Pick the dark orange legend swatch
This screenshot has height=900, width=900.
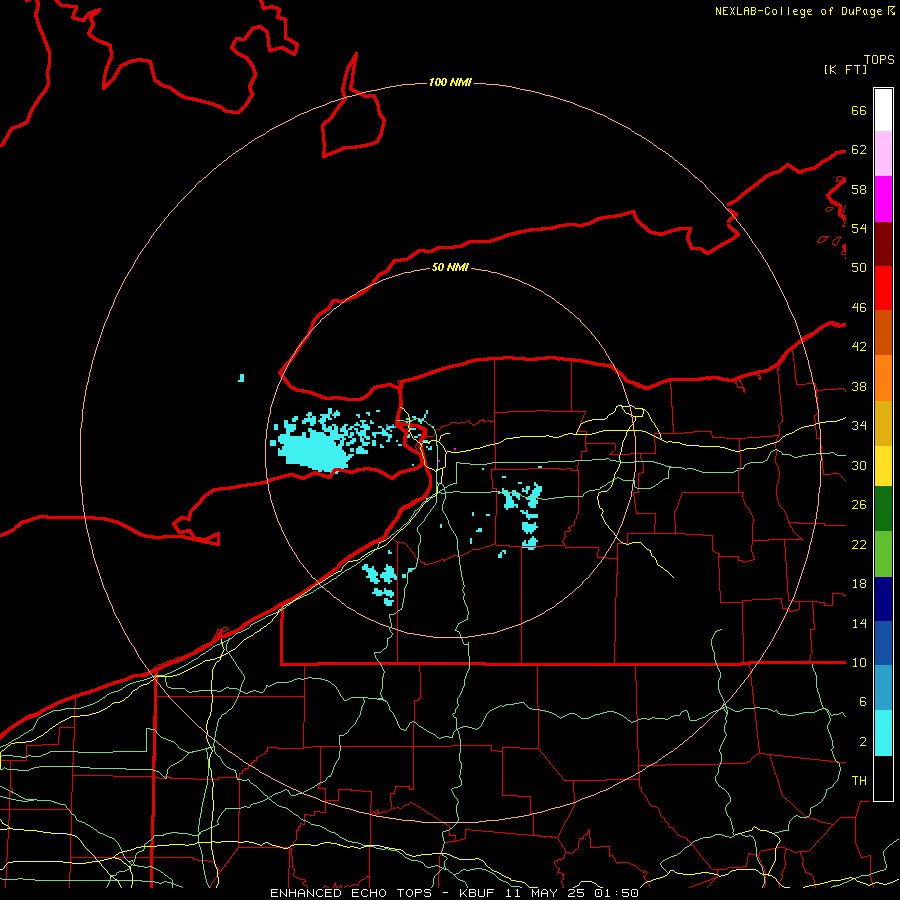tap(883, 333)
